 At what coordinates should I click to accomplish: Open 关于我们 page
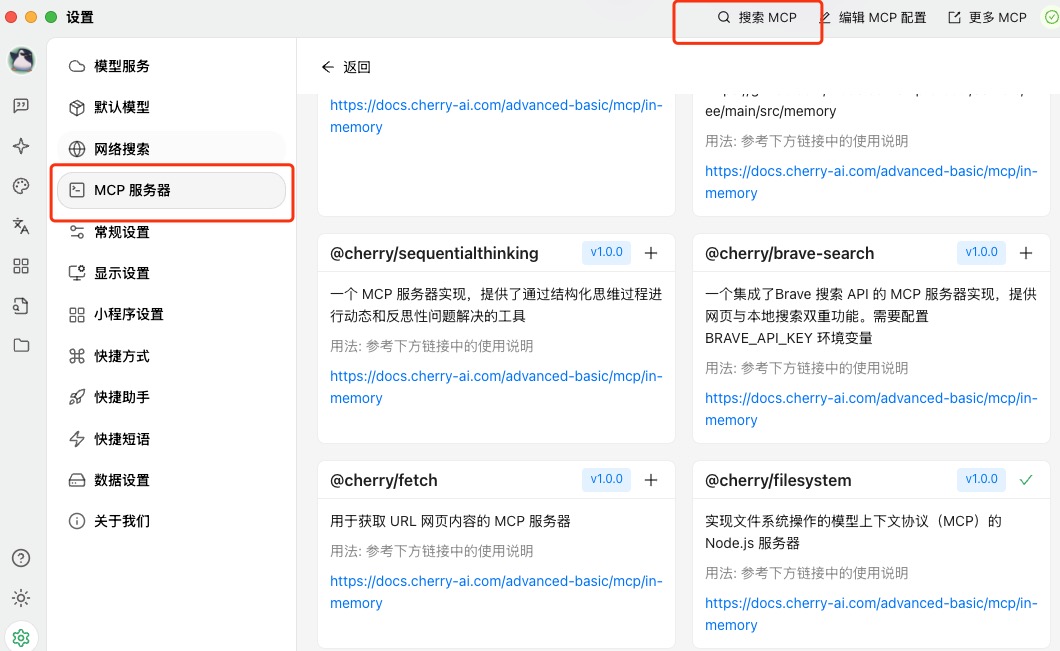pos(172,521)
